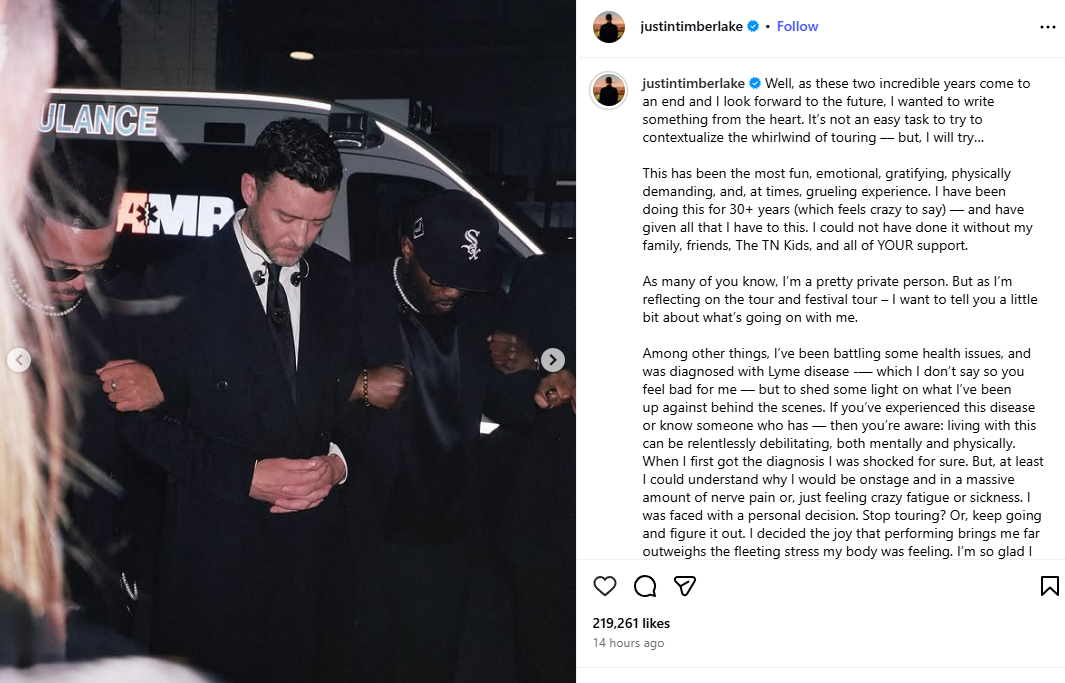Open justintimberlake username in the caption
This screenshot has height=683, width=1065.
[693, 84]
